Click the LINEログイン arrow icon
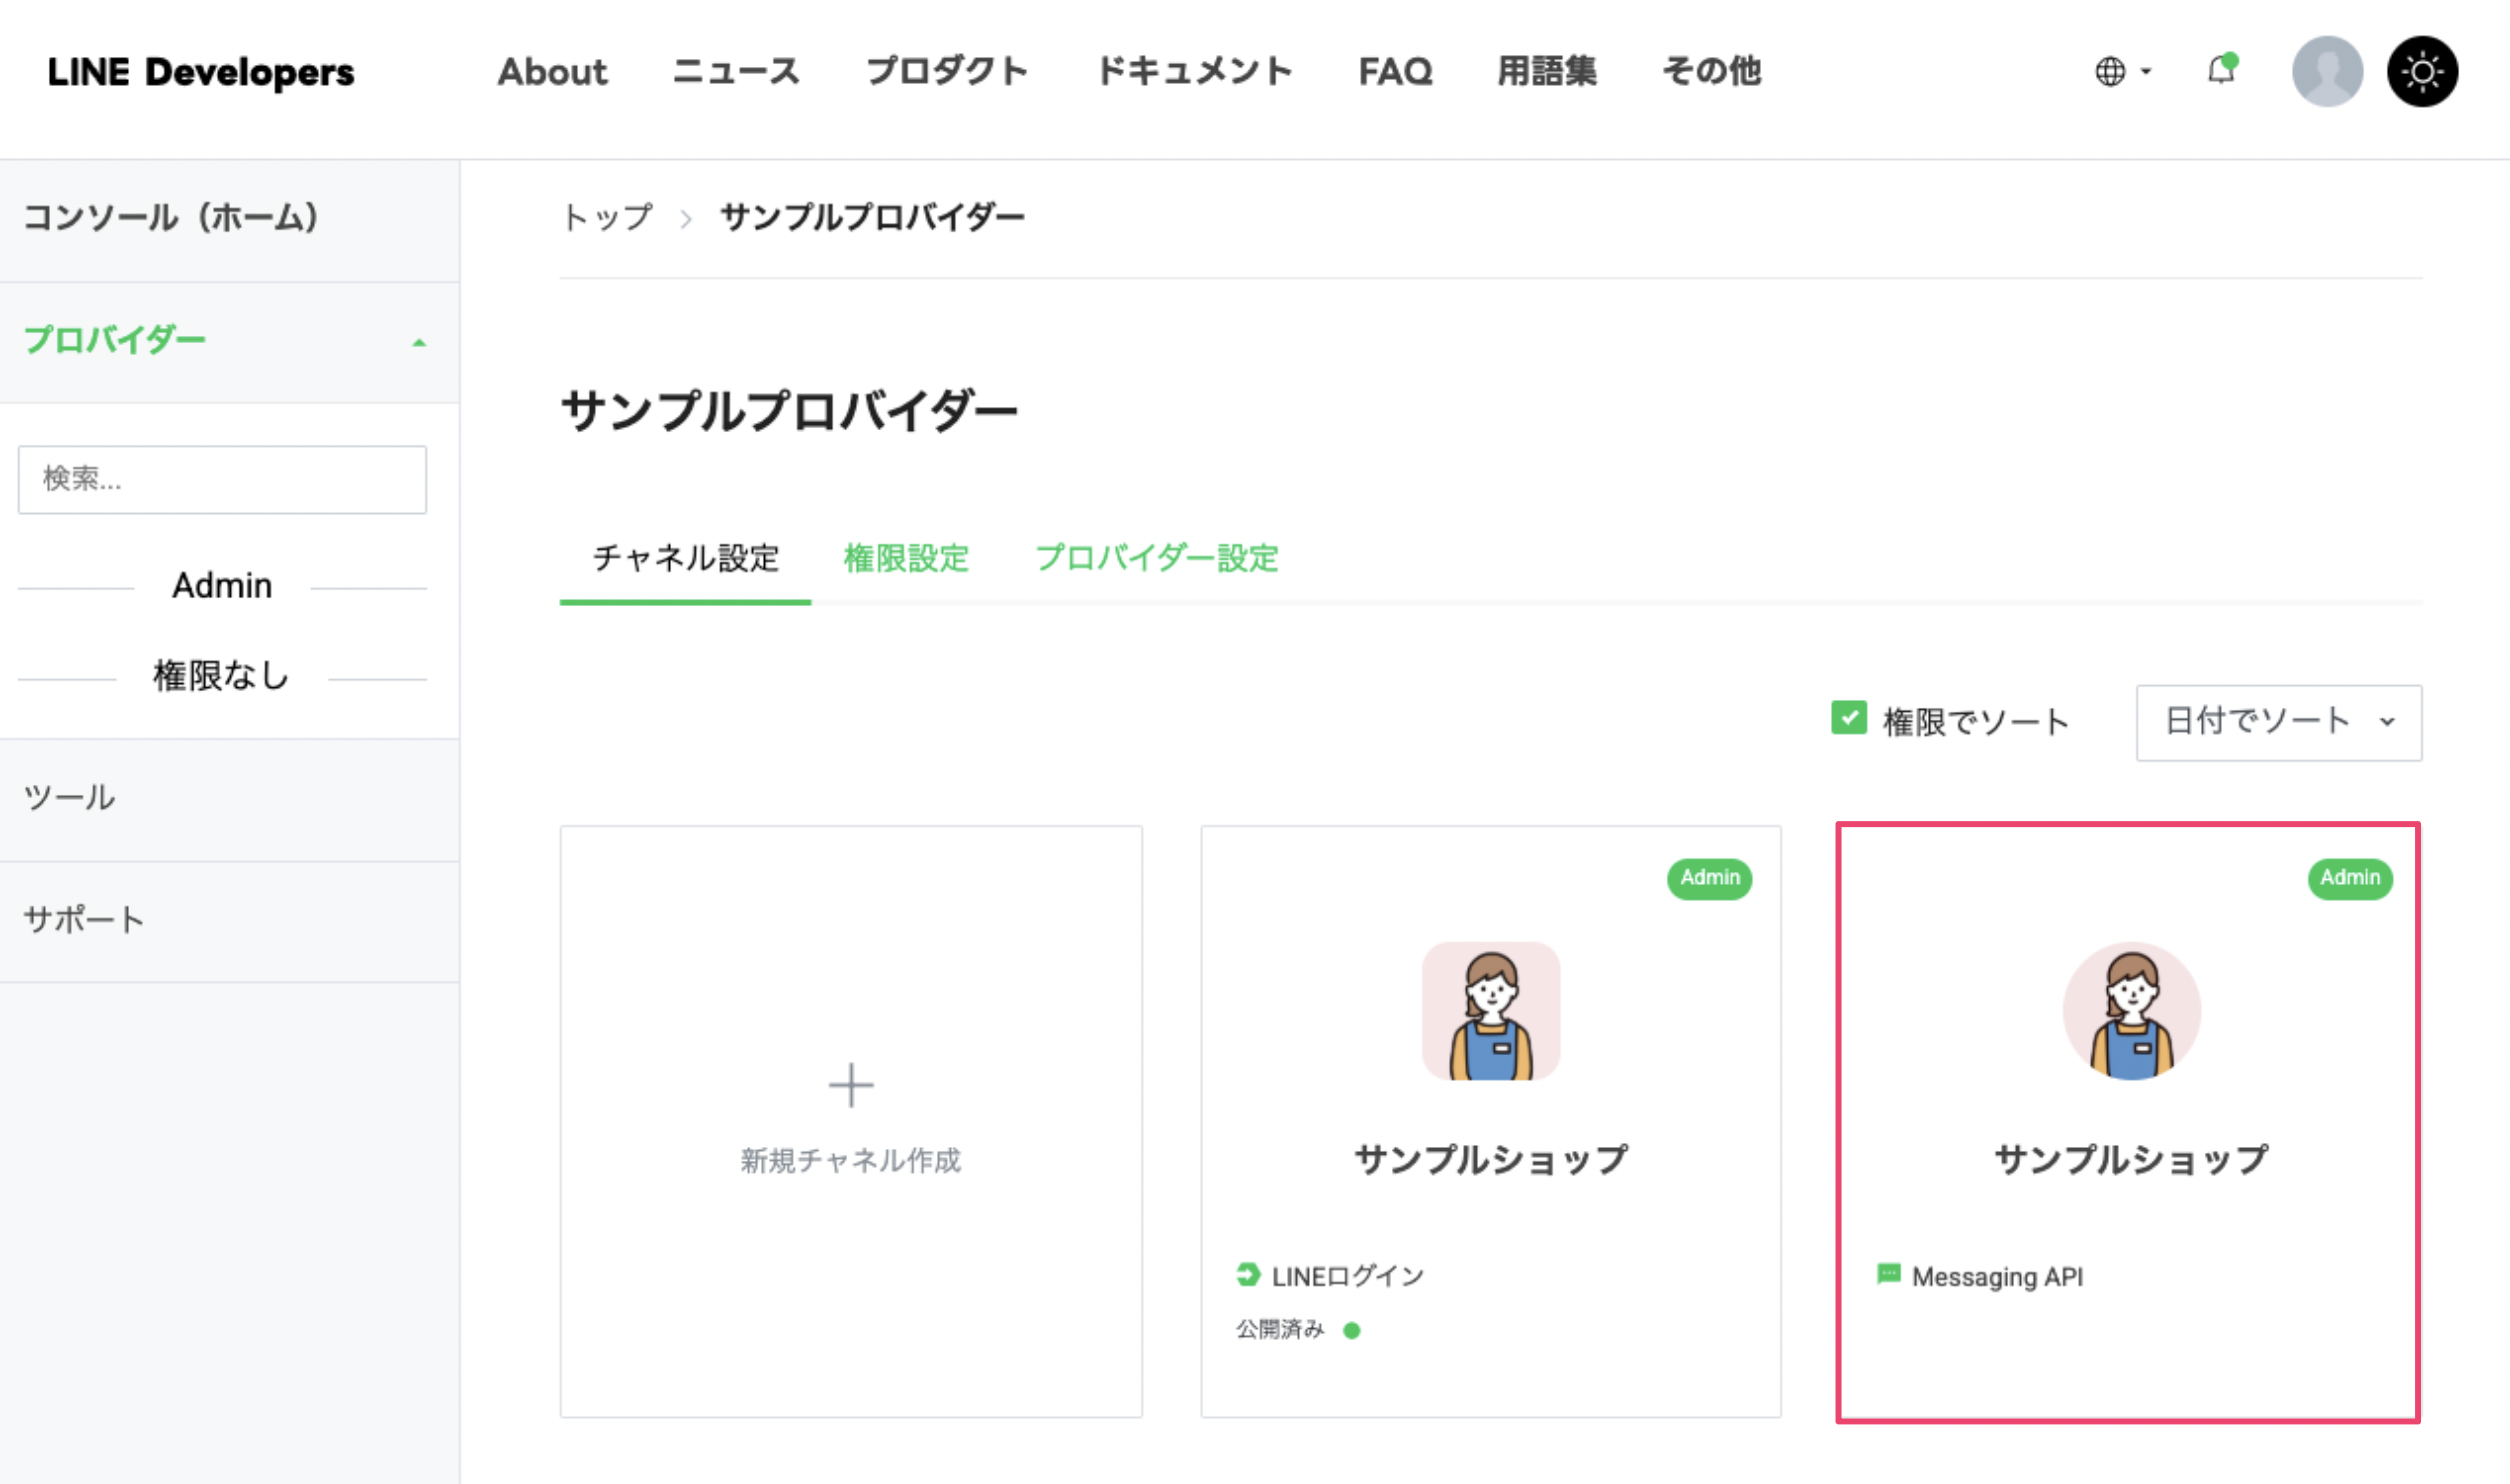Viewport: 2510px width, 1484px height. [1247, 1274]
